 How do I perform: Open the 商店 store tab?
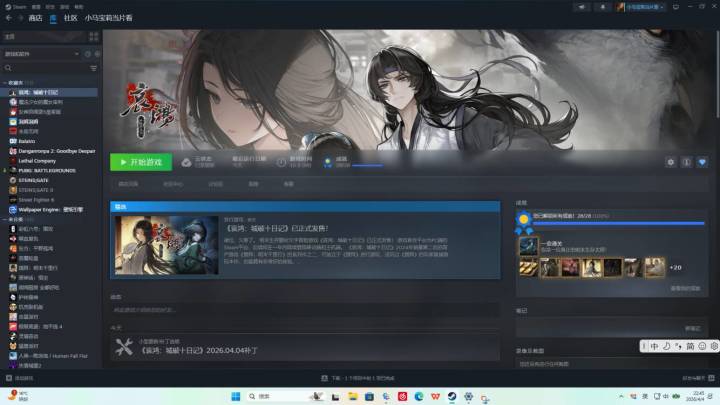tap(35, 18)
